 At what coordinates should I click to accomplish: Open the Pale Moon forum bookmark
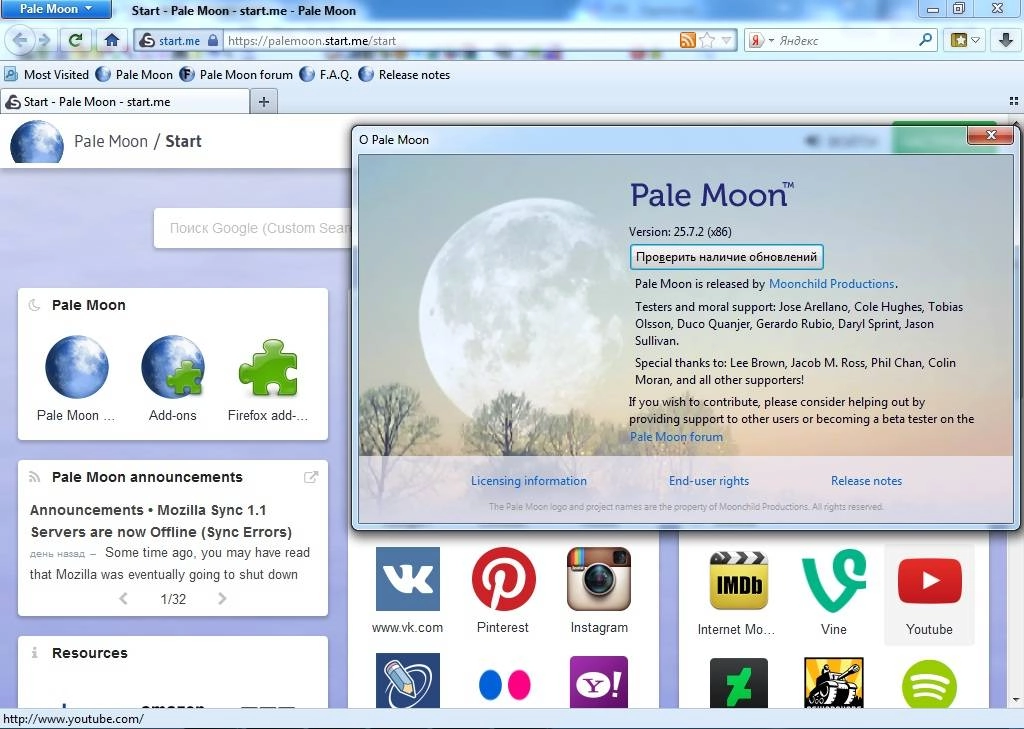point(237,74)
